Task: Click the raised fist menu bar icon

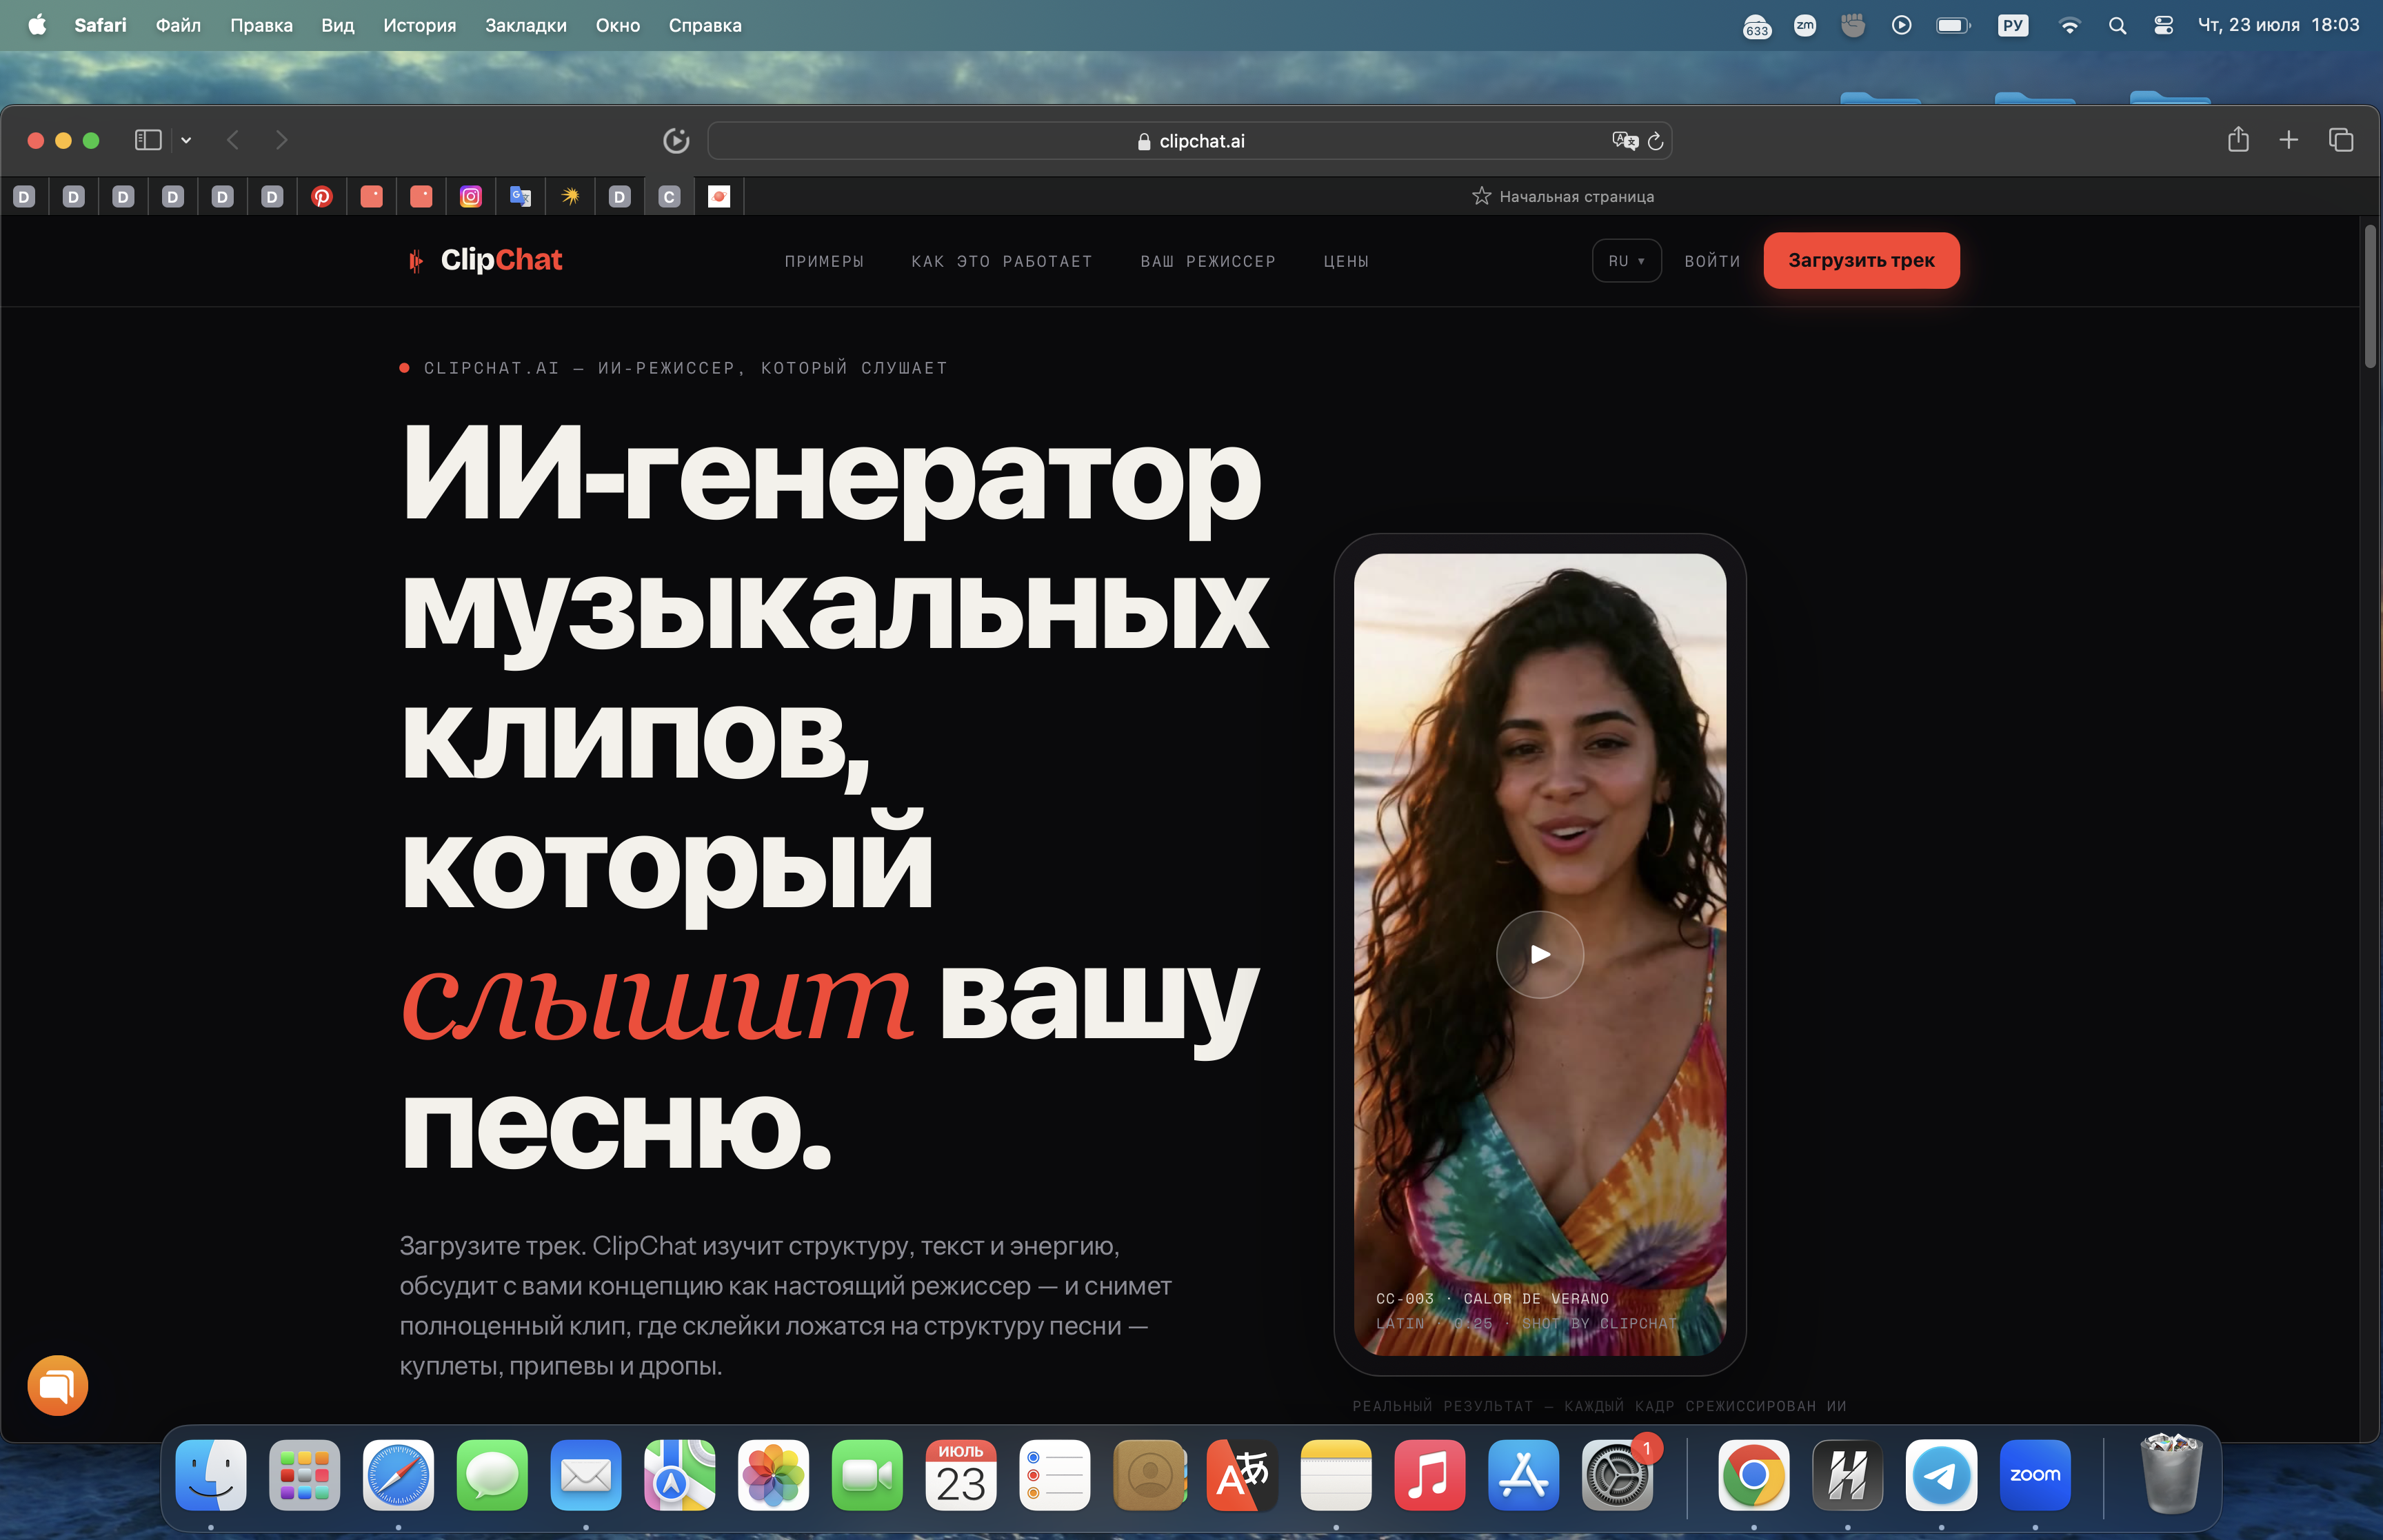Action: [1853, 25]
